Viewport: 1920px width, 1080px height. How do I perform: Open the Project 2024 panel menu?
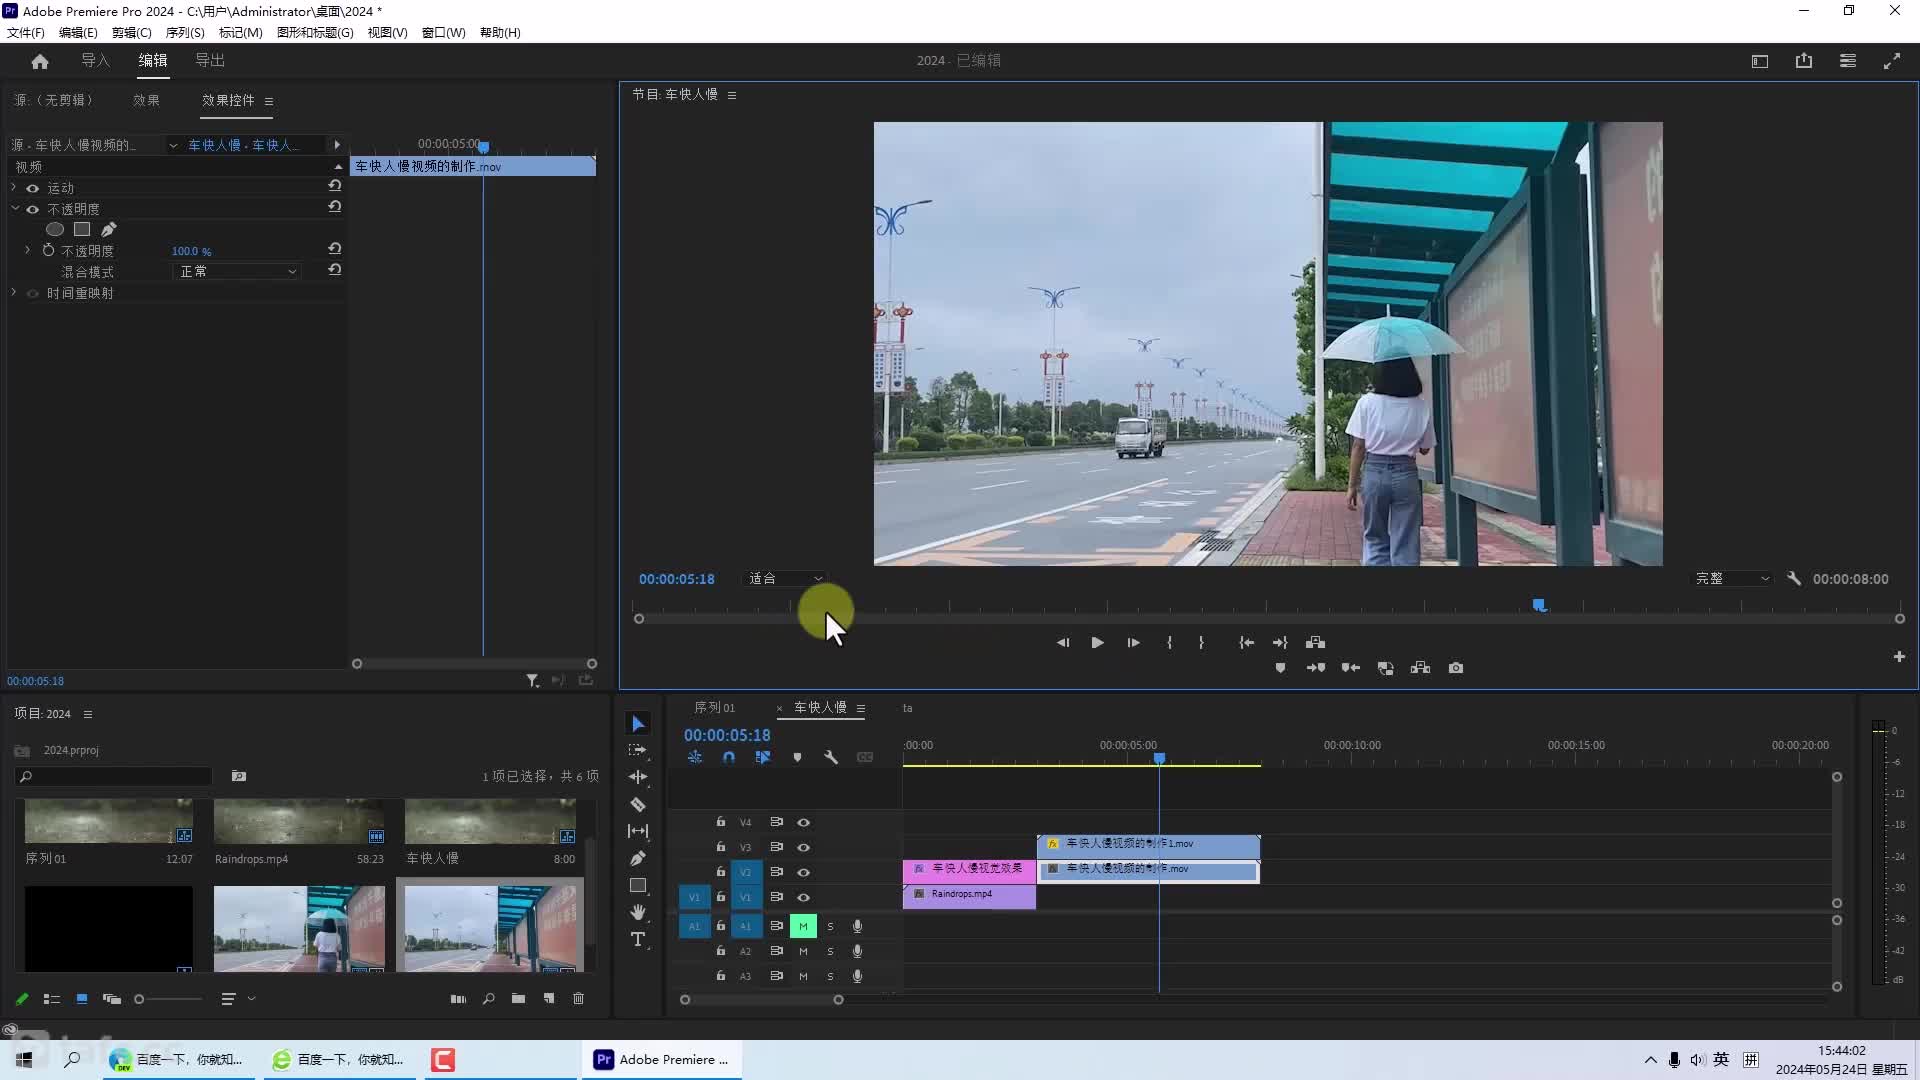point(88,714)
